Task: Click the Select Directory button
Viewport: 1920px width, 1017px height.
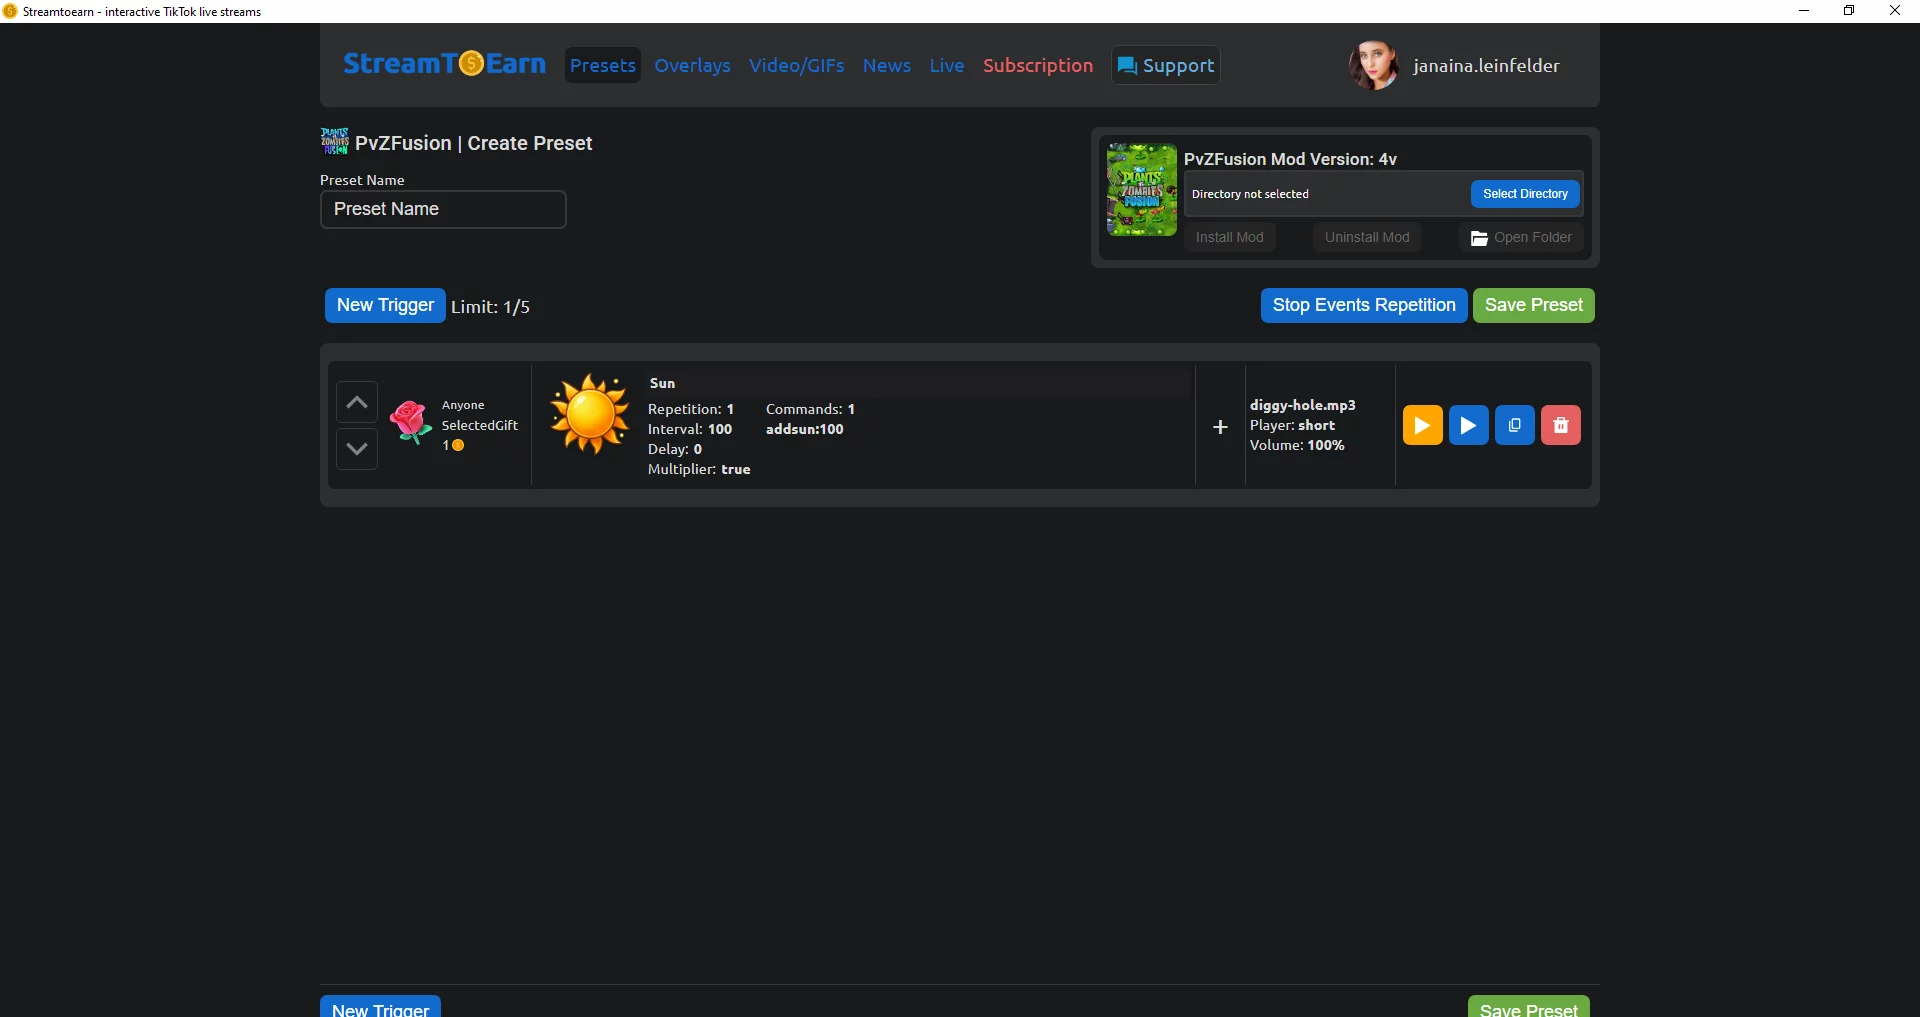Action: click(1525, 194)
